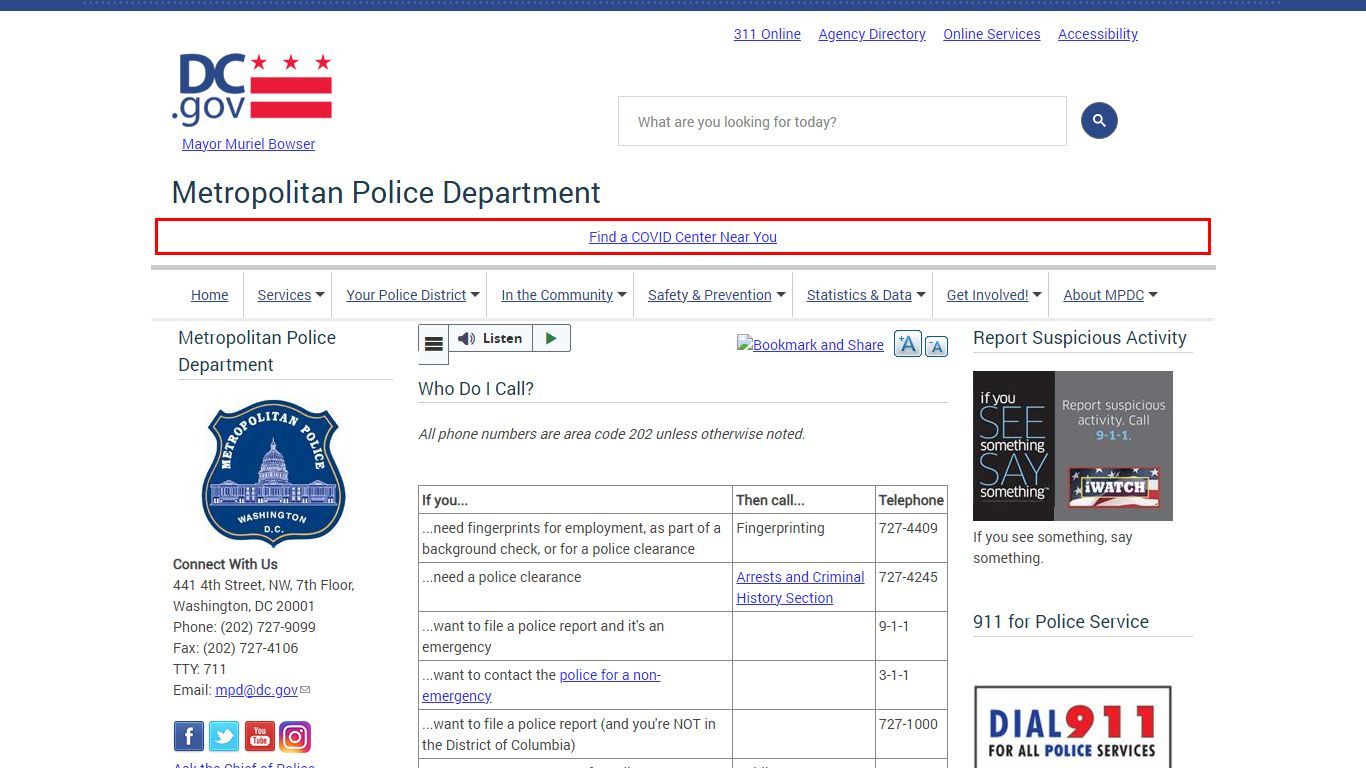Click the Metropolitan Police Department page title
The width and height of the screenshot is (1366, 768).
pyautogui.click(x=386, y=192)
